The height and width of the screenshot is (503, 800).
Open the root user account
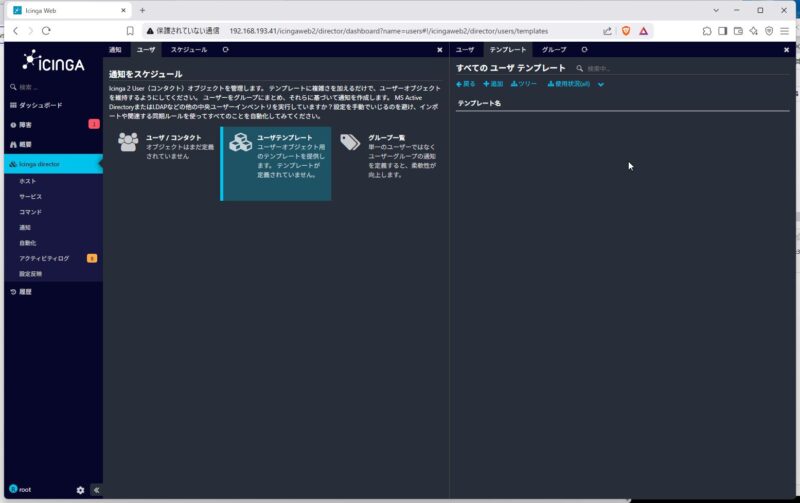20,489
